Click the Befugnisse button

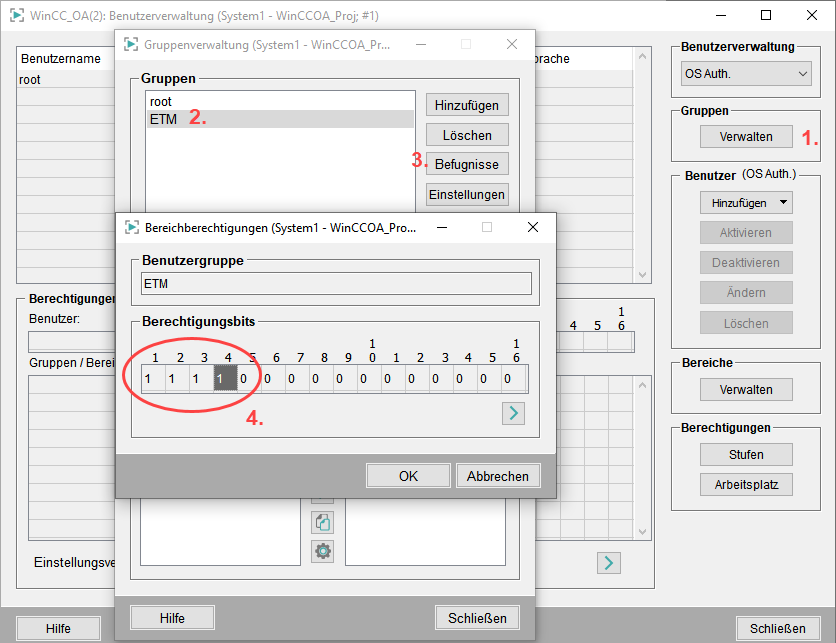coord(467,164)
